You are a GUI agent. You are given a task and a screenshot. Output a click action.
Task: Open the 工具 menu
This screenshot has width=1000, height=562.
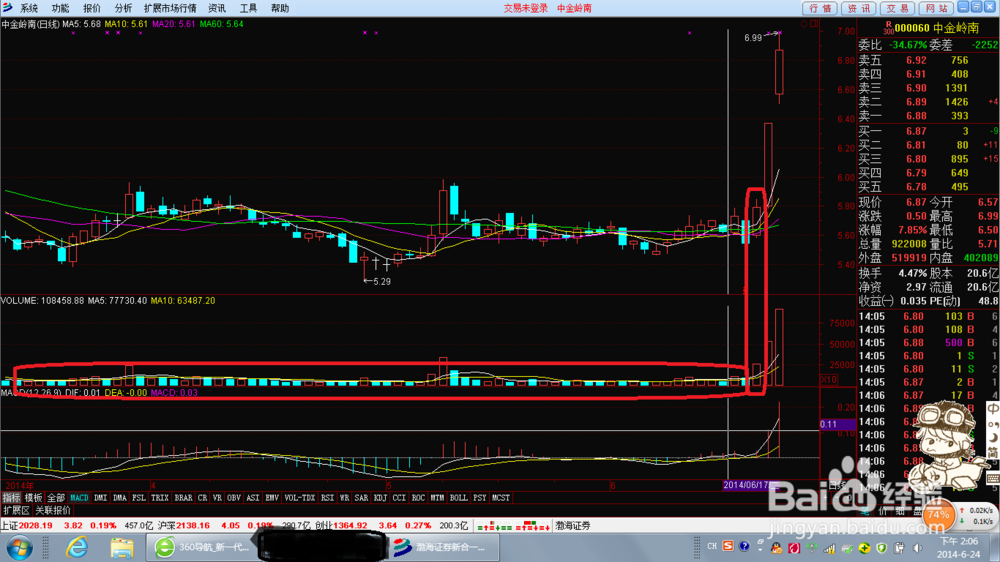[x=248, y=8]
